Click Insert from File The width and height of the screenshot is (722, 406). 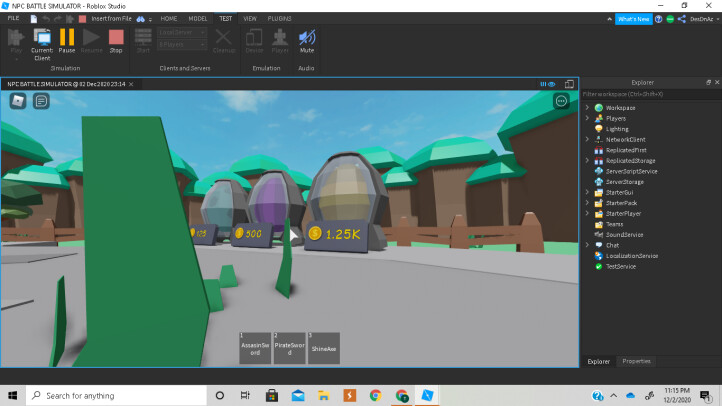click(x=111, y=19)
